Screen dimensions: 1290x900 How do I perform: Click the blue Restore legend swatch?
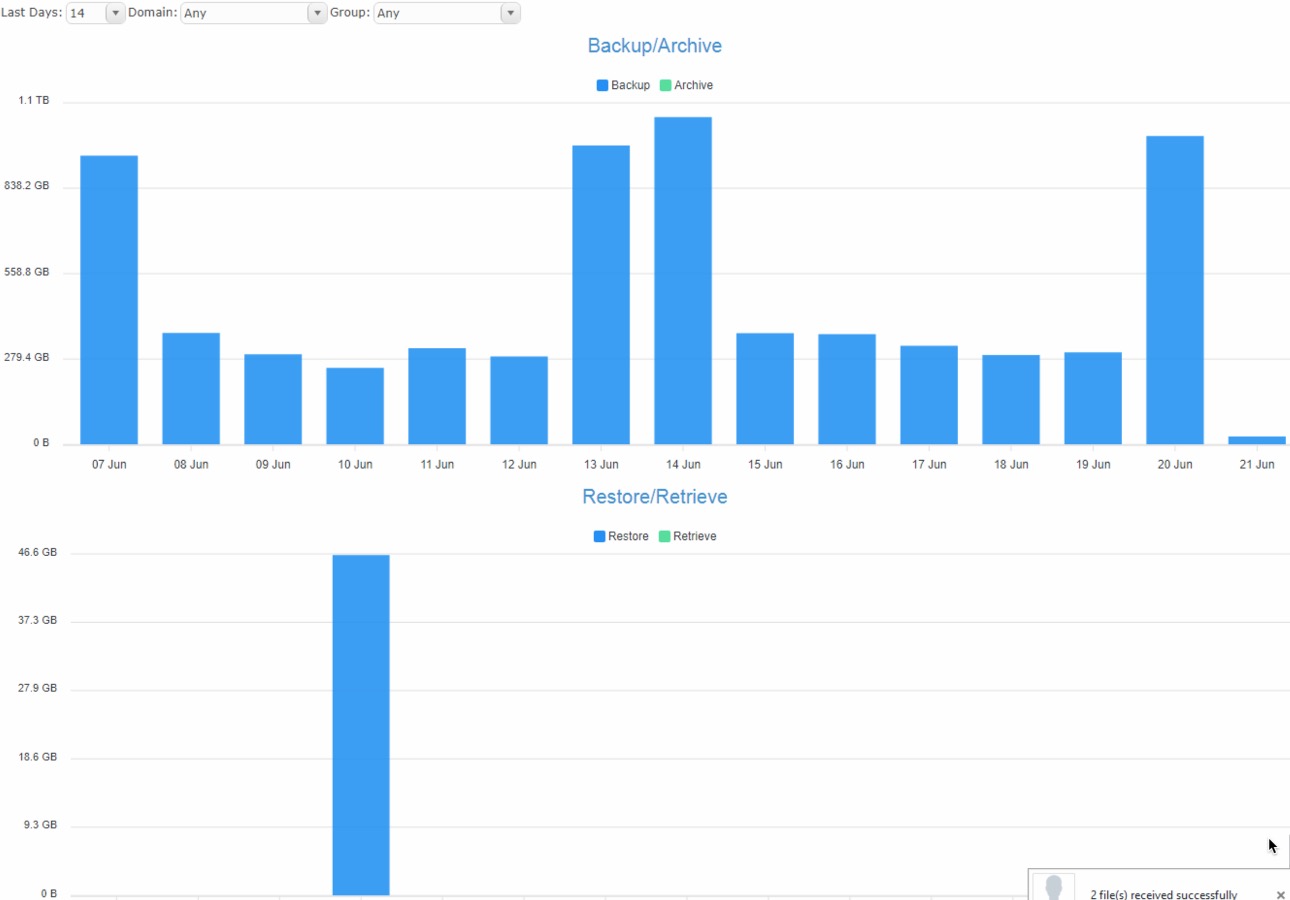(599, 536)
